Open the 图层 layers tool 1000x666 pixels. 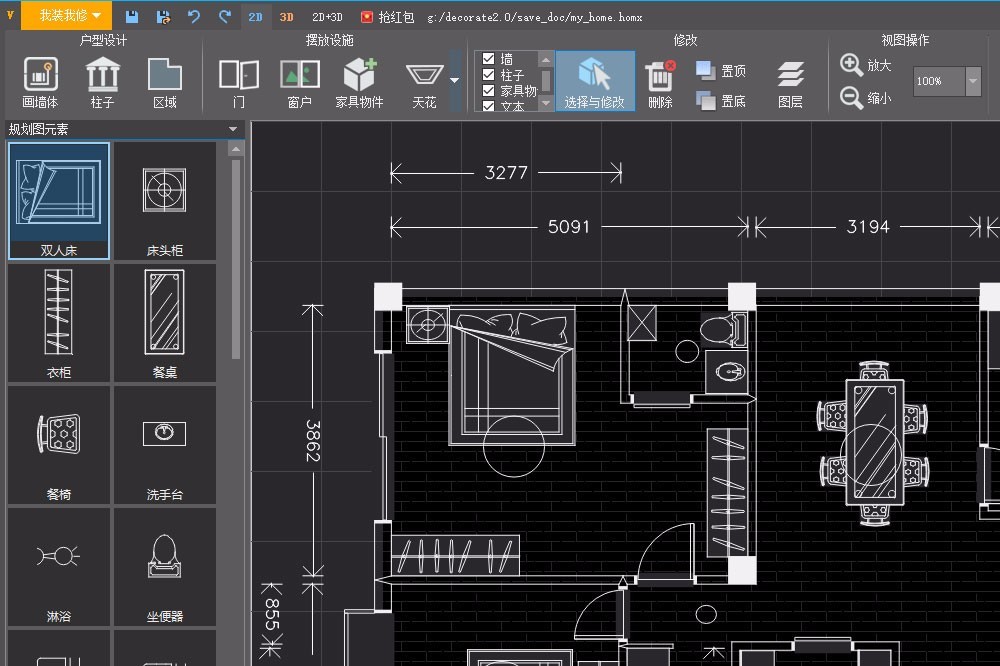[790, 82]
